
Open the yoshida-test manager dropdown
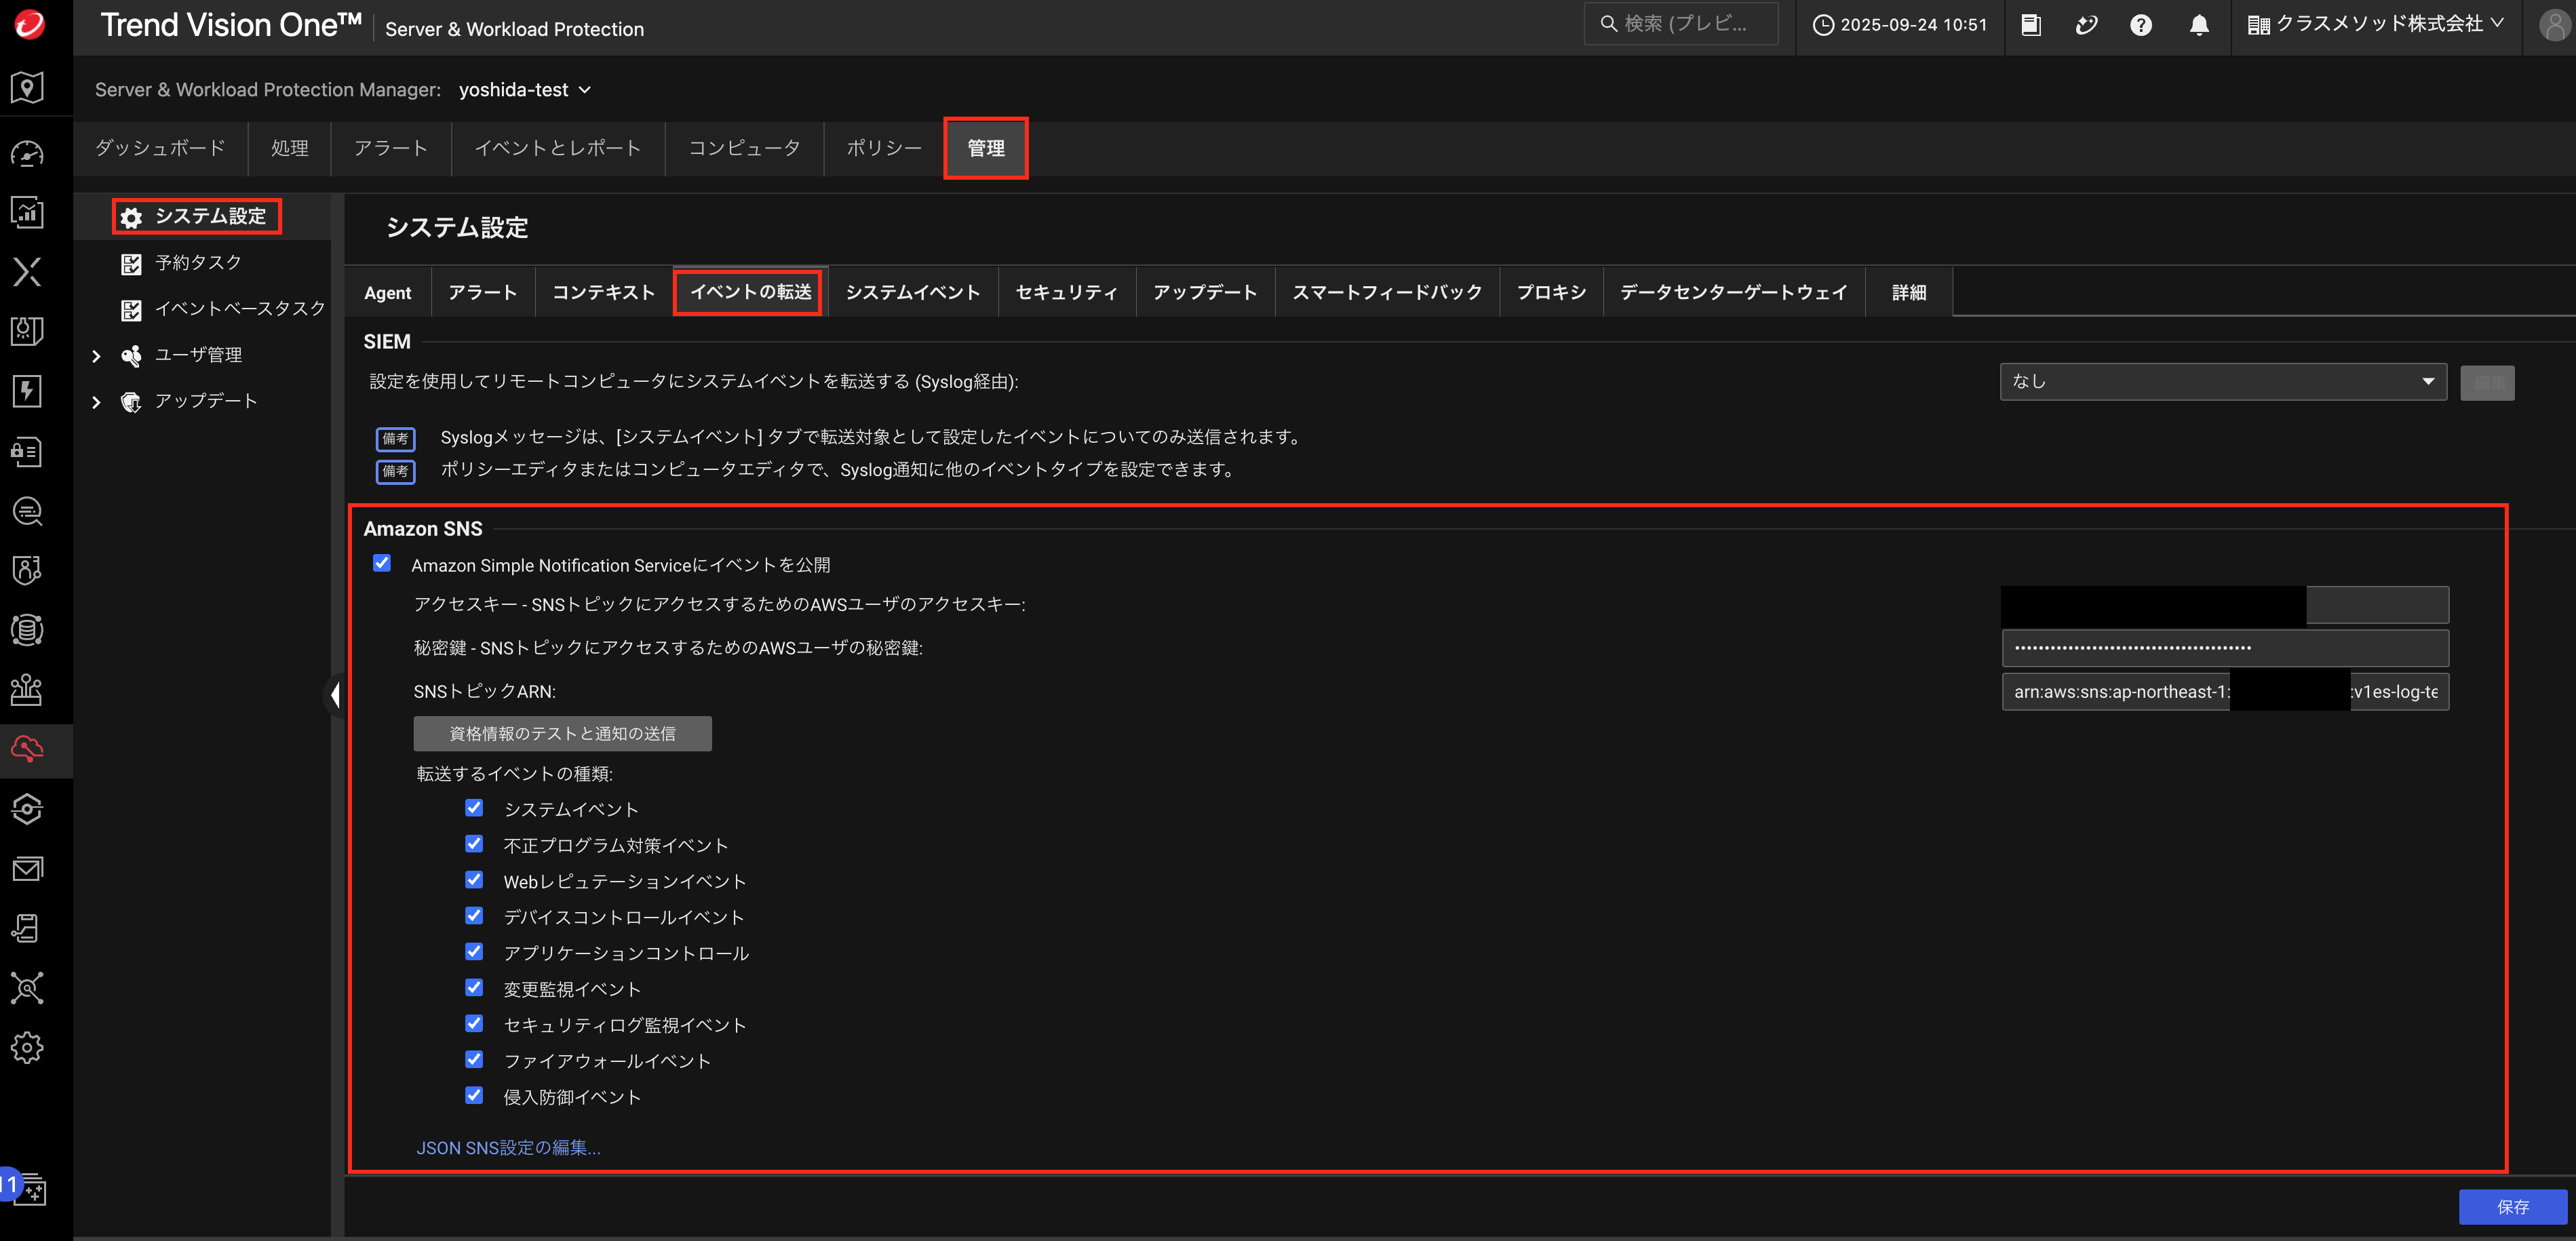524,90
